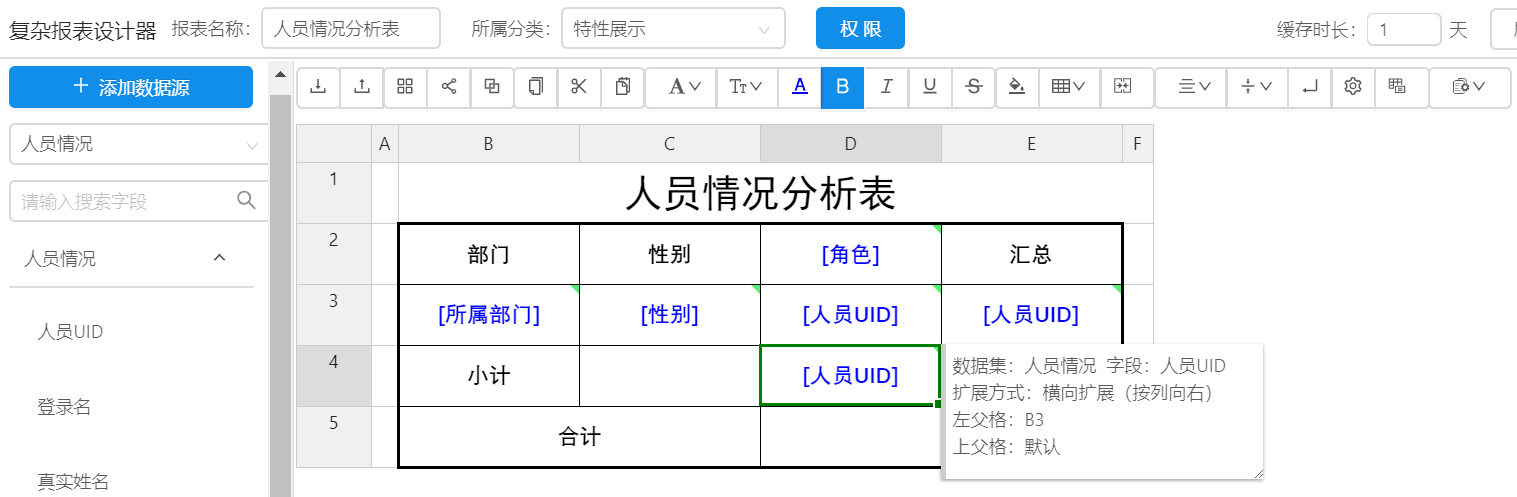Open the 所属分类 dropdown showing 特性展示
The height and width of the screenshot is (497, 1517).
click(x=672, y=29)
